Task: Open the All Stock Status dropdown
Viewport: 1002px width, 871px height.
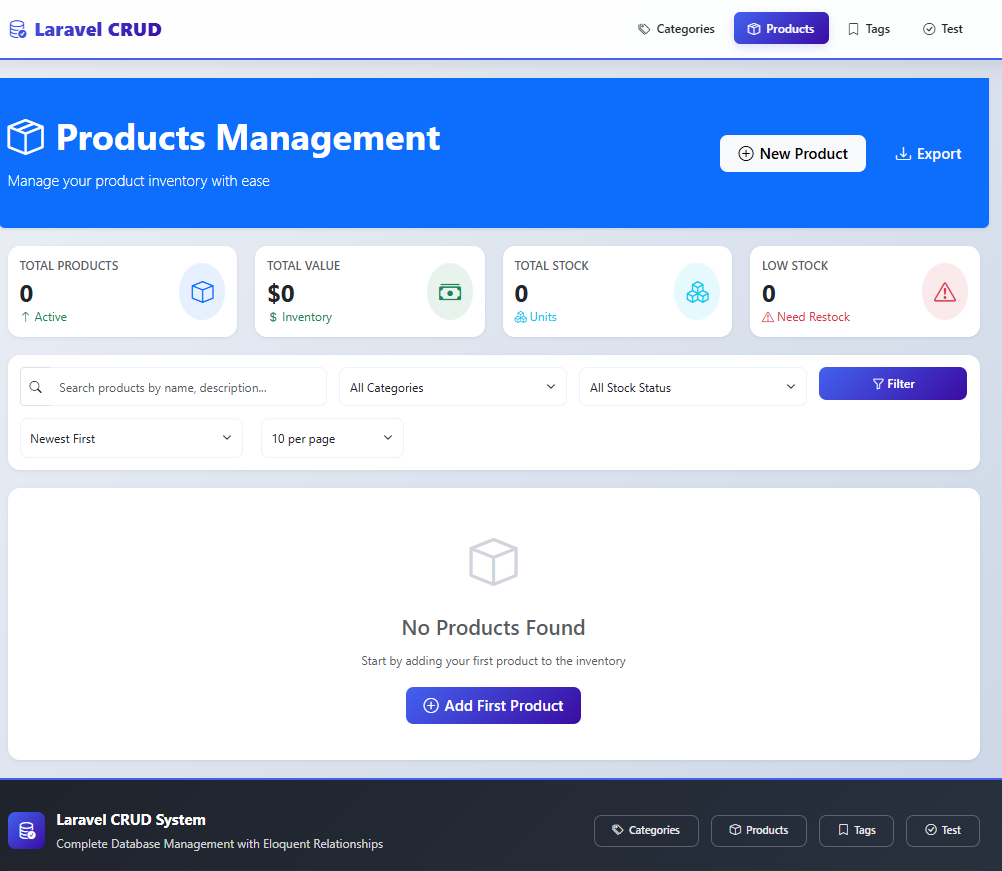Action: point(693,387)
